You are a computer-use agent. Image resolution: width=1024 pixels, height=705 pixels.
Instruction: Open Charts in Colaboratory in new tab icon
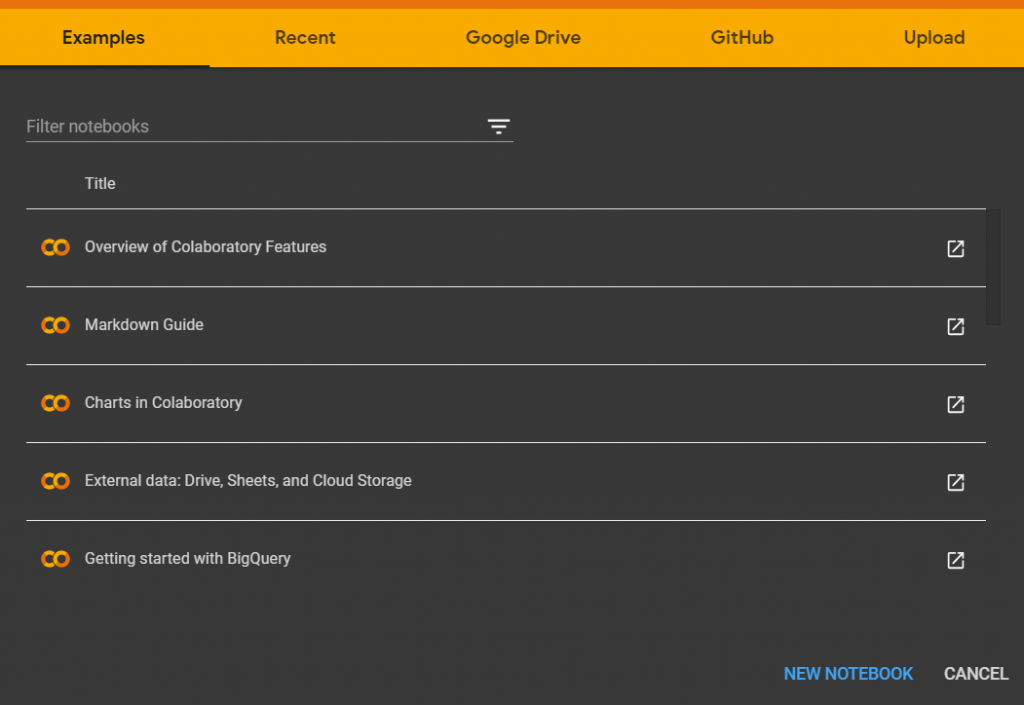click(955, 404)
